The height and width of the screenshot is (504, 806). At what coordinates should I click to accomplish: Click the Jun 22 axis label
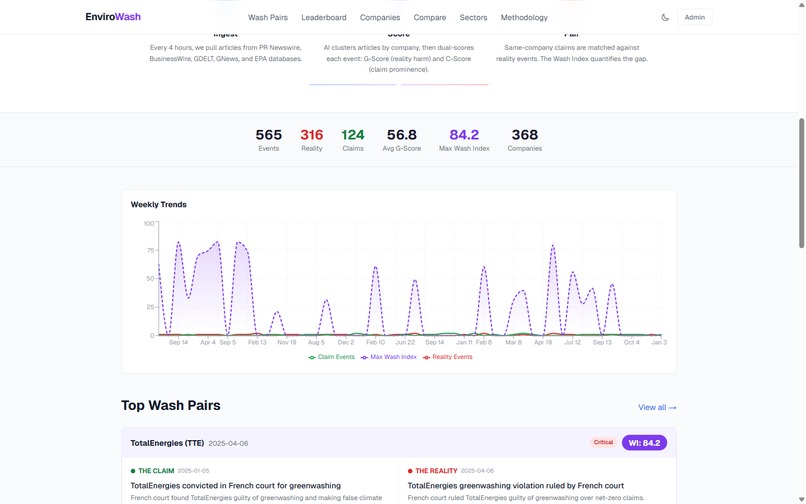tap(405, 343)
